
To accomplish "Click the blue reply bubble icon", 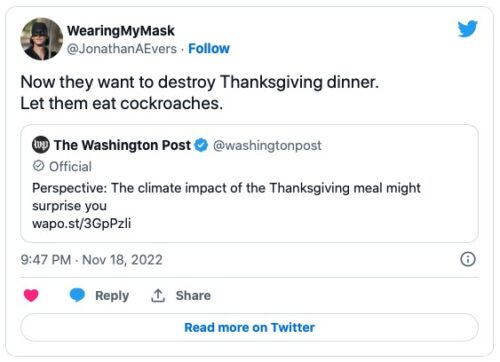I will click(x=77, y=295).
